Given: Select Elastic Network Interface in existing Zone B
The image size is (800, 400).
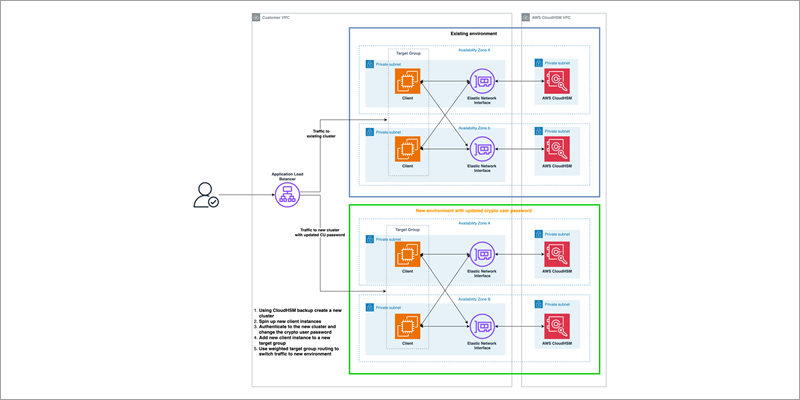Looking at the screenshot, I should (x=482, y=149).
